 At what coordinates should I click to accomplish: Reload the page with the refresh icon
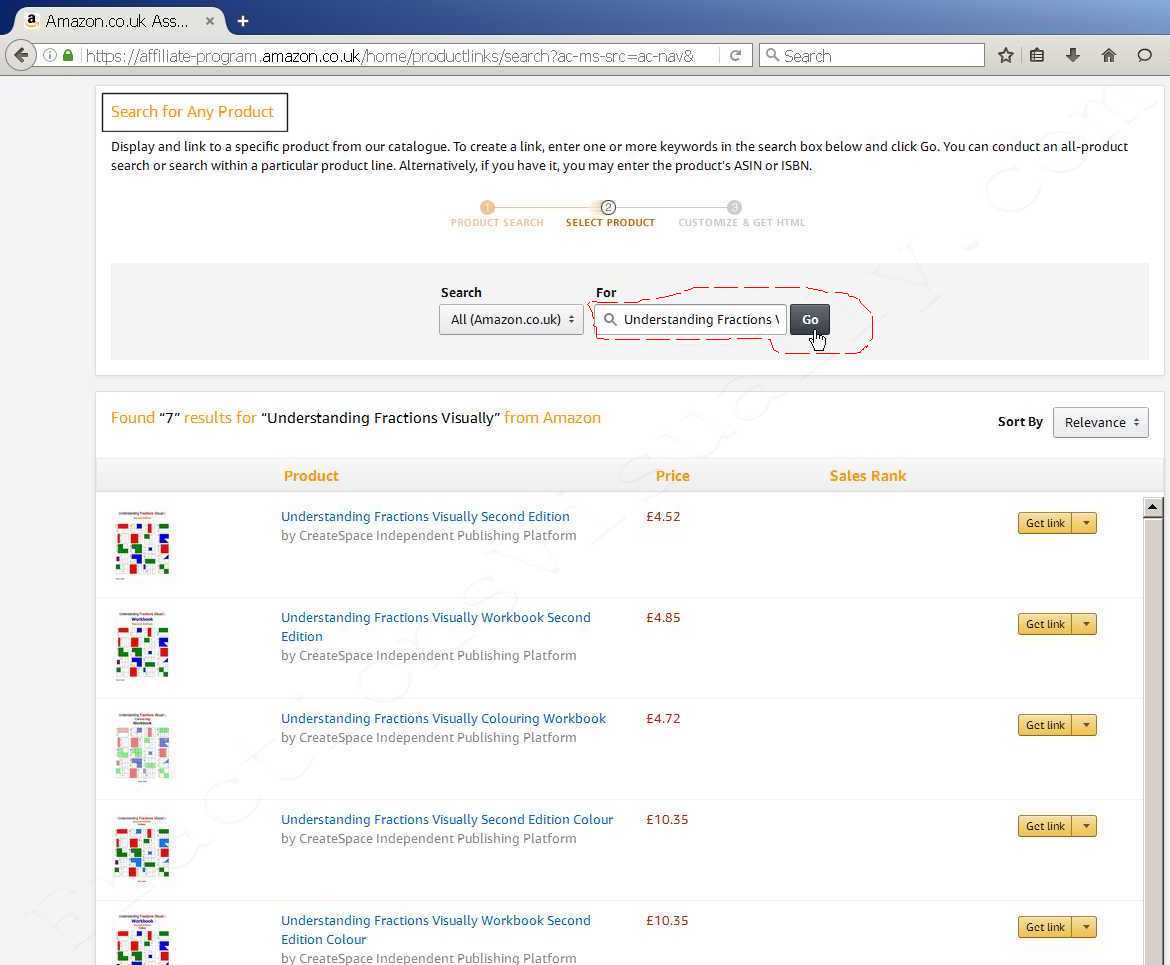(x=735, y=55)
